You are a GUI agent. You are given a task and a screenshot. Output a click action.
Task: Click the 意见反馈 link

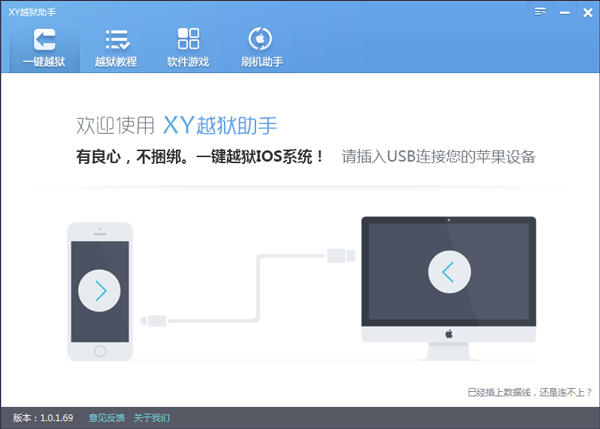coord(107,418)
